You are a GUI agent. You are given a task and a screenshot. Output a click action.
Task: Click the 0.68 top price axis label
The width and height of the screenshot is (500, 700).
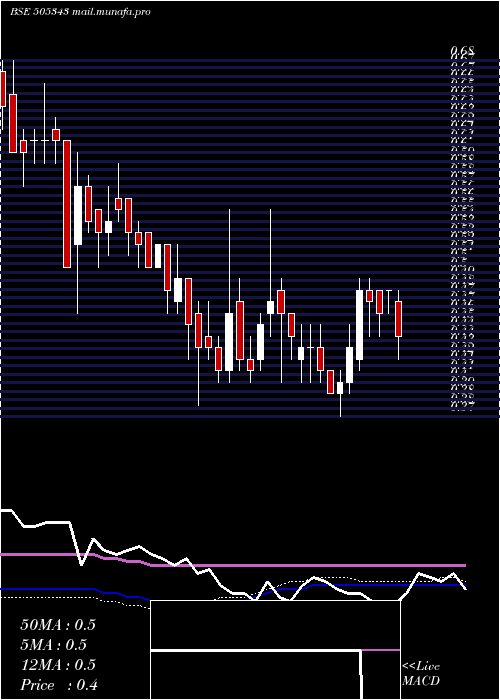click(462, 50)
